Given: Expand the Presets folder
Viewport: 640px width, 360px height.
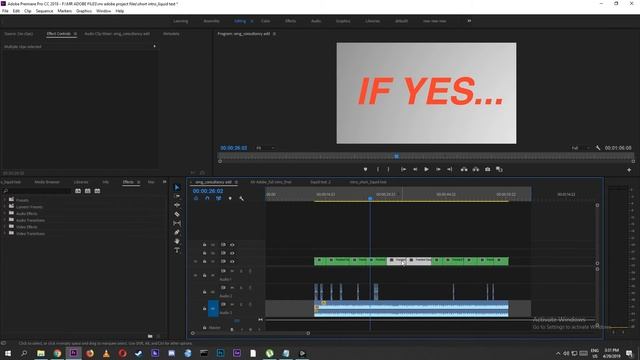Looking at the screenshot, I should click(x=4, y=200).
